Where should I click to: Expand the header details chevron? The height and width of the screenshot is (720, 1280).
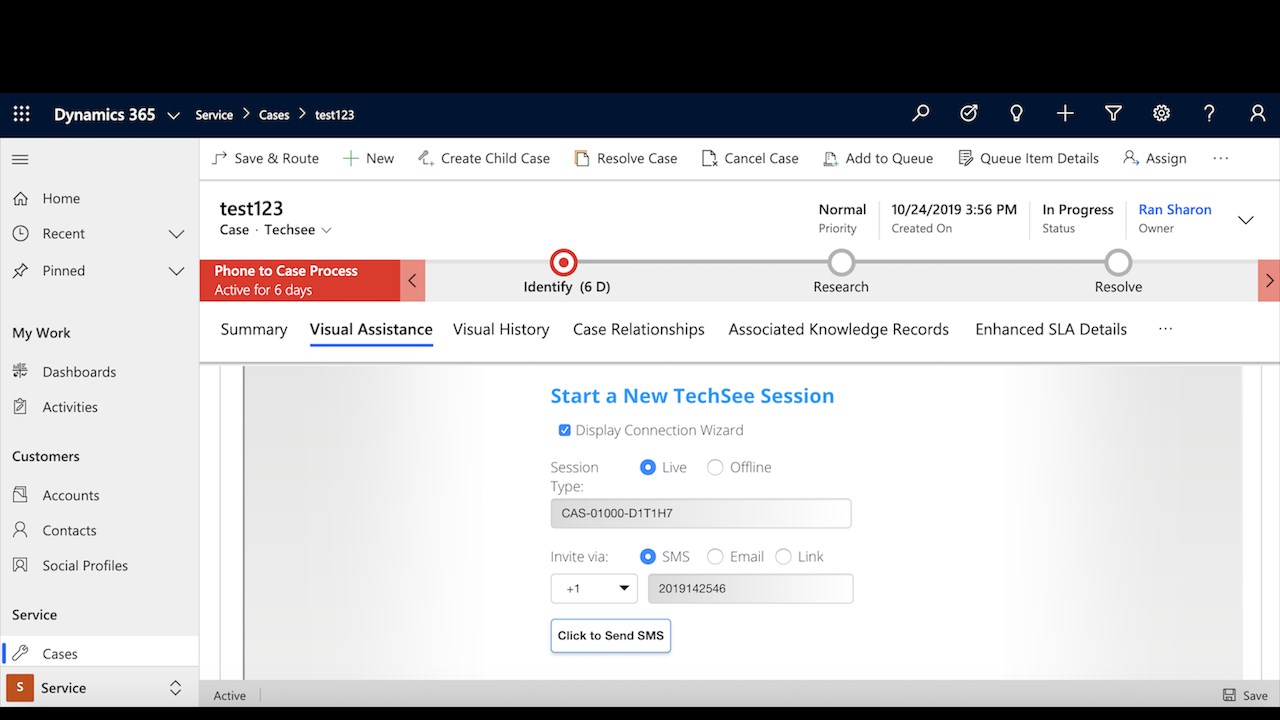(x=1245, y=220)
